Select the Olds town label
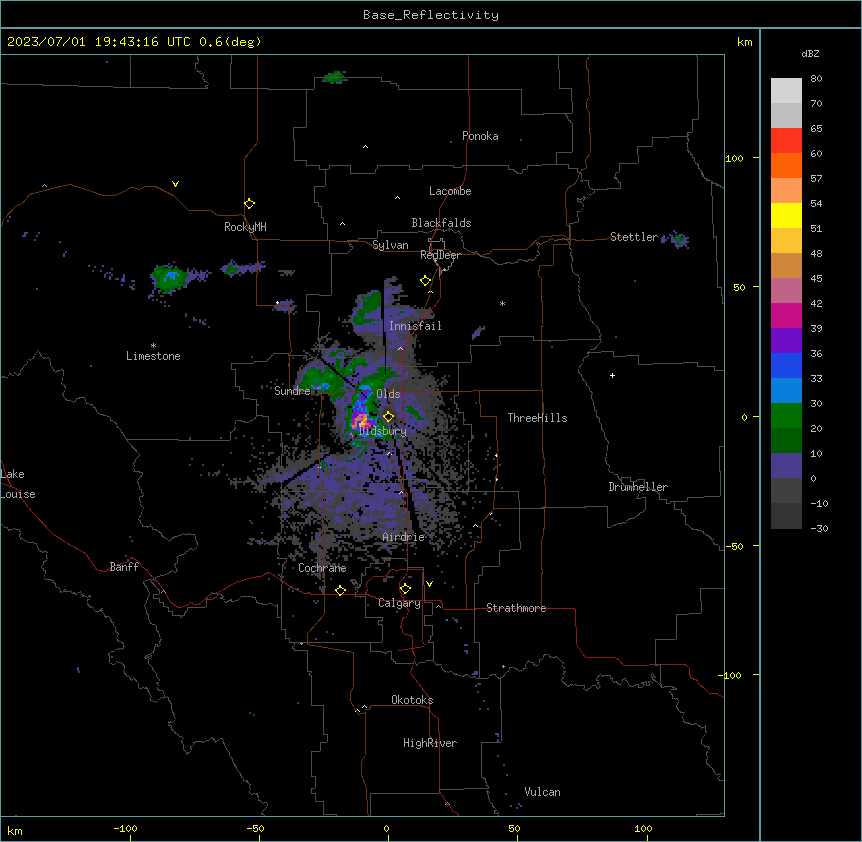Screen dimensions: 862x842 pos(388,394)
